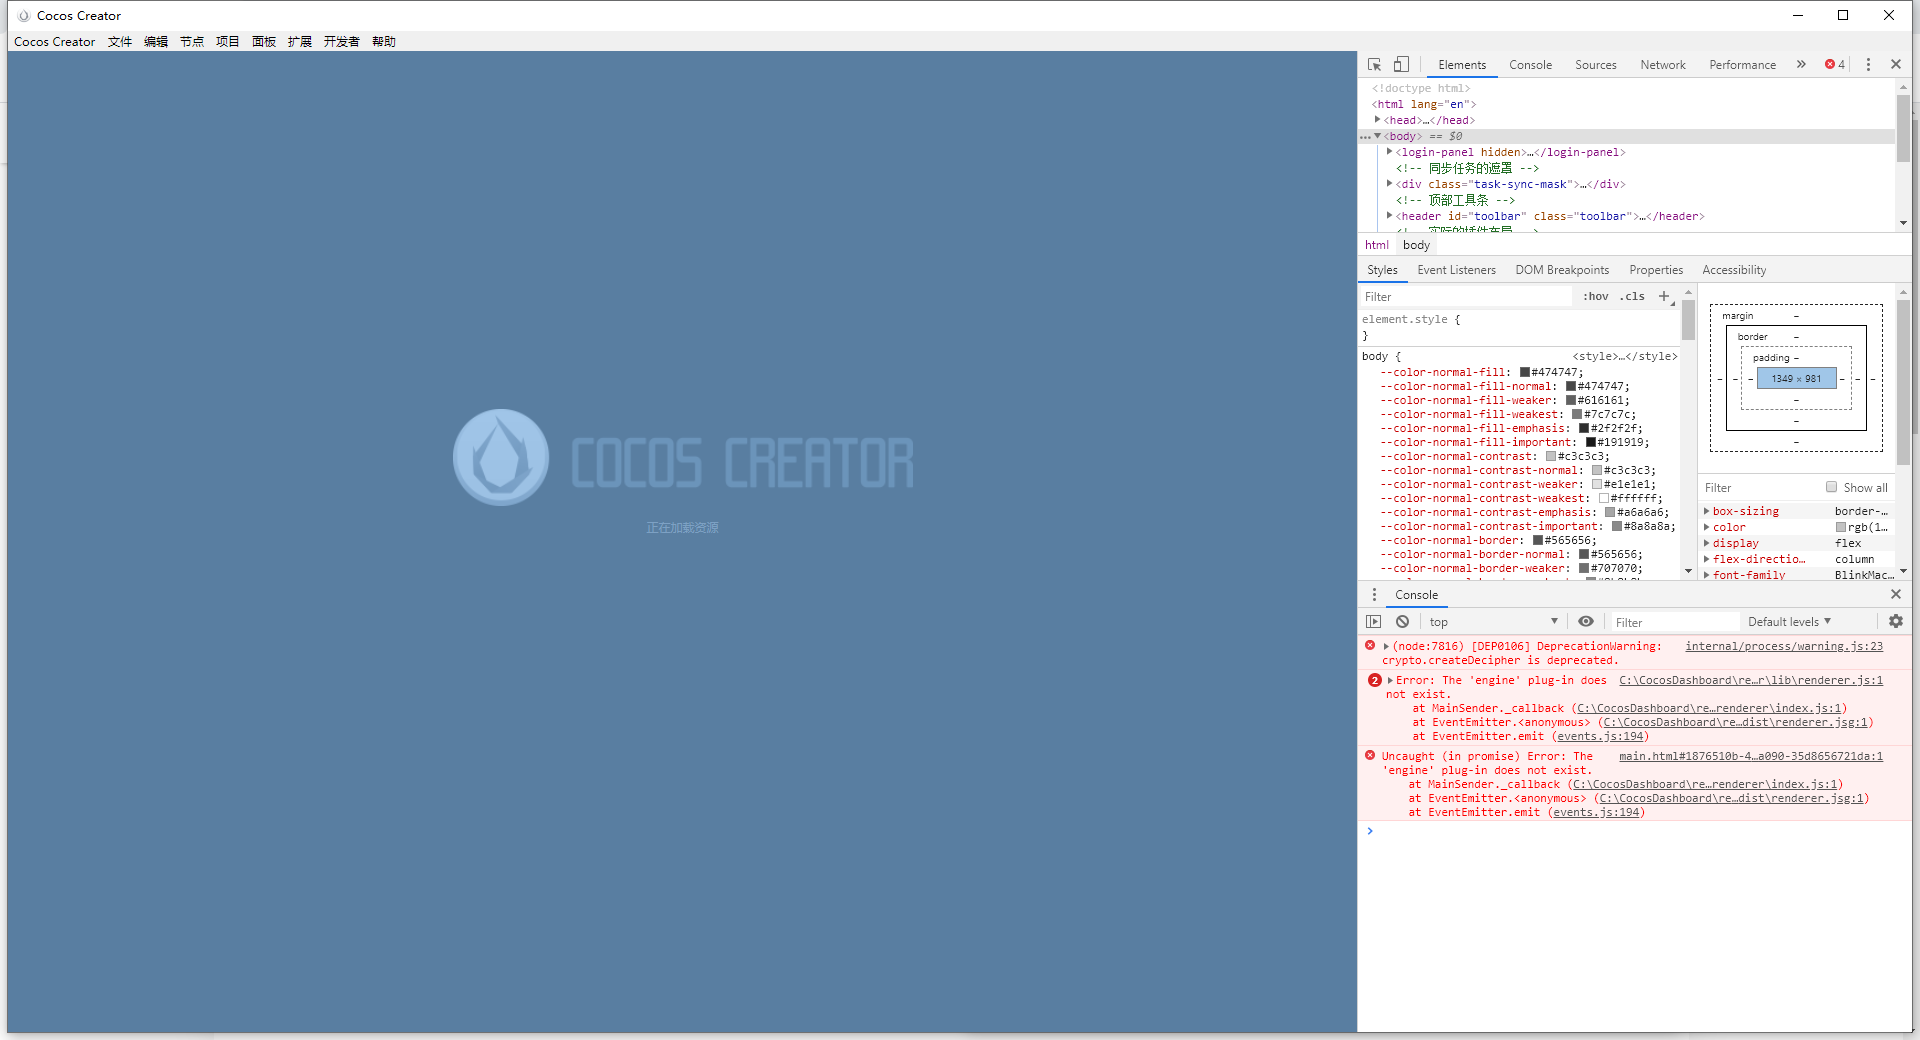Expand the task-sync-mask div node
The image size is (1920, 1040).
coord(1390,184)
